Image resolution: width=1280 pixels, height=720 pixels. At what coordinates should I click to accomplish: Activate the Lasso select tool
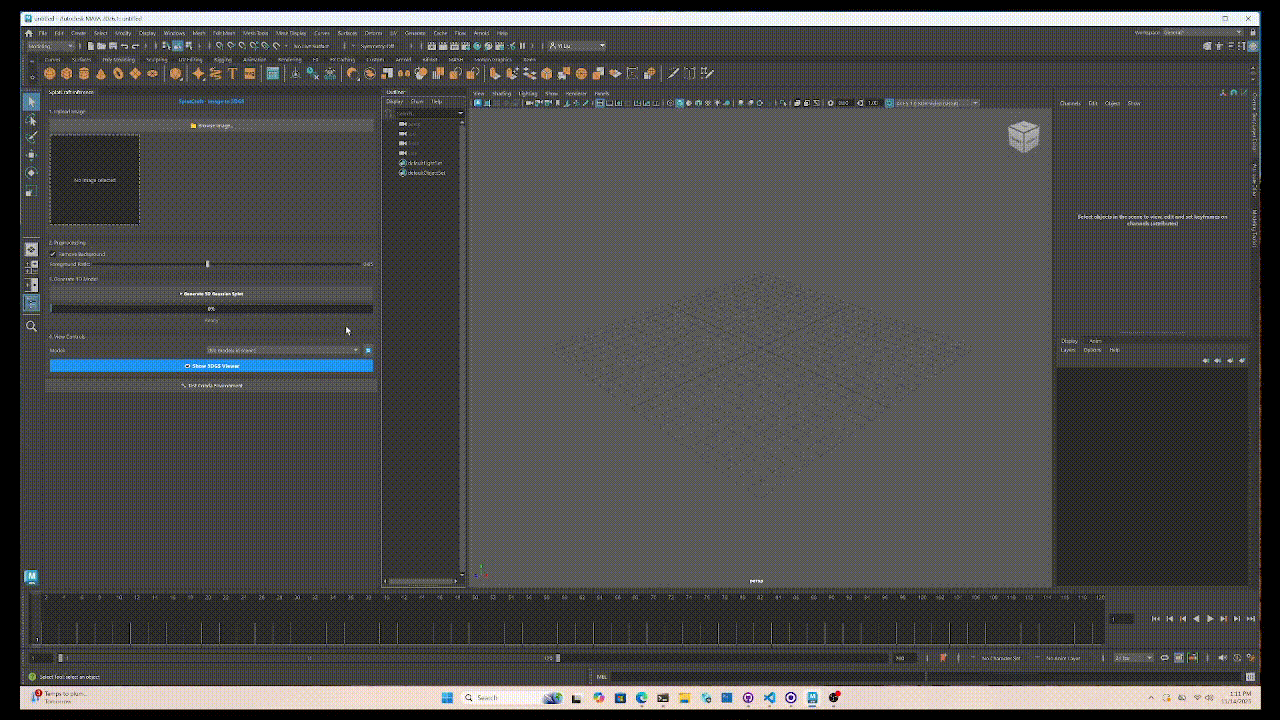(x=31, y=120)
